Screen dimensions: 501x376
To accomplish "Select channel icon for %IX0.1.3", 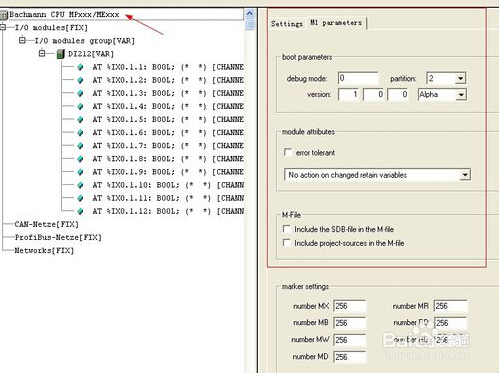I will tap(80, 93).
